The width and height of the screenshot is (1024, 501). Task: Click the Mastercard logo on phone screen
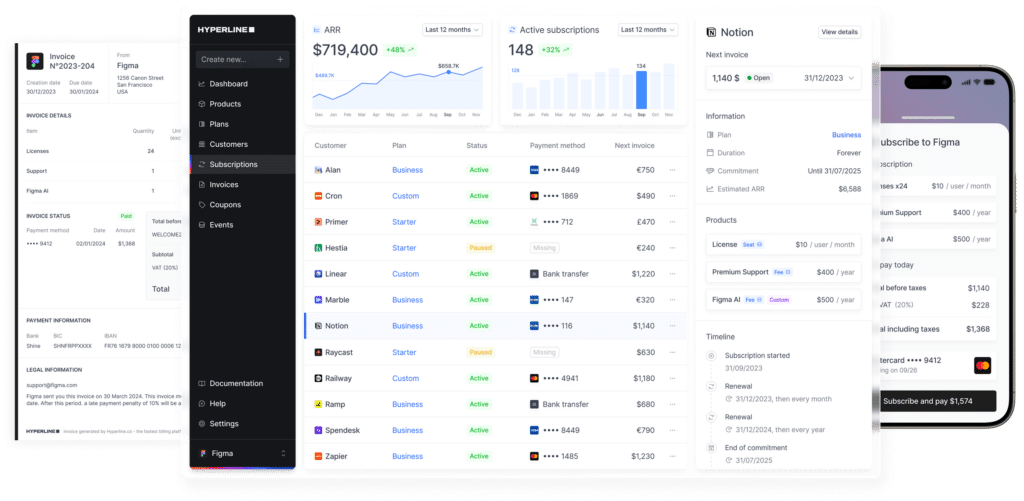click(x=982, y=365)
